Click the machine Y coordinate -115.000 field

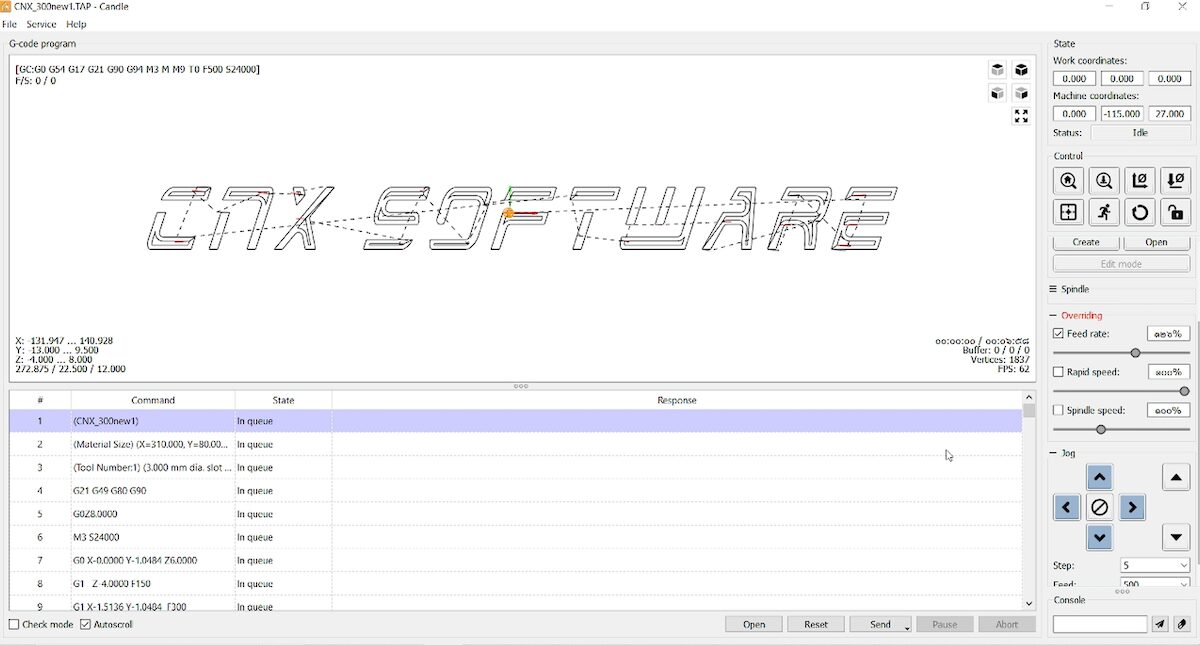coord(1122,114)
